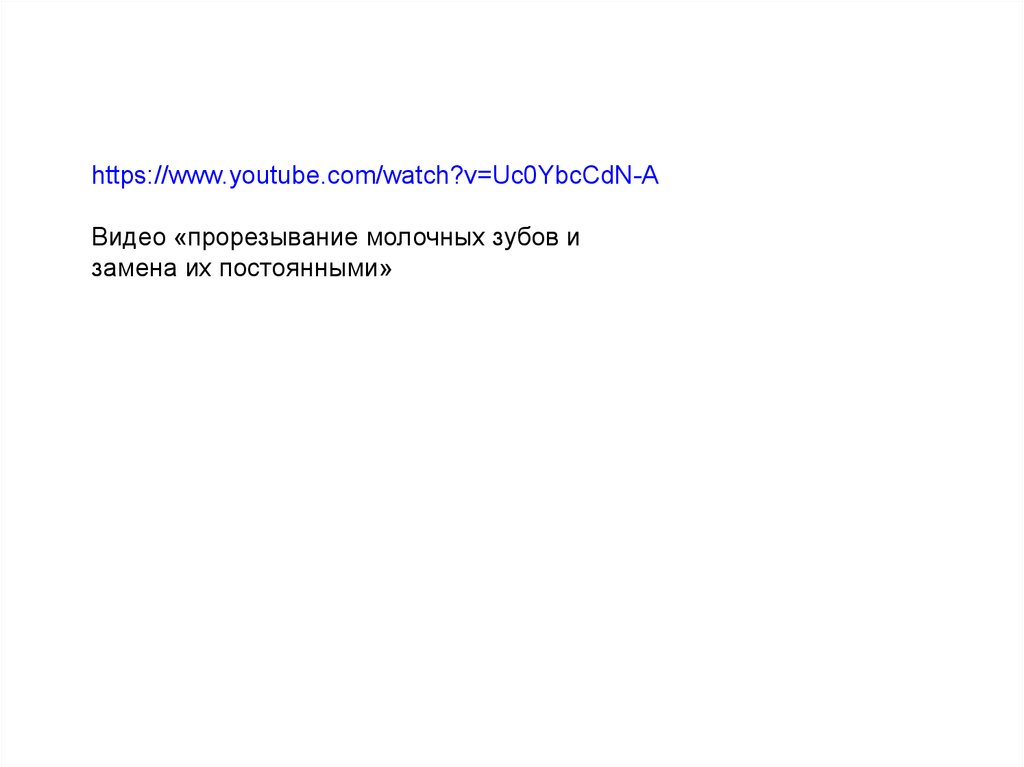Click 'youtube.com' within the blue link
This screenshot has height=767, width=1024.
[302, 176]
